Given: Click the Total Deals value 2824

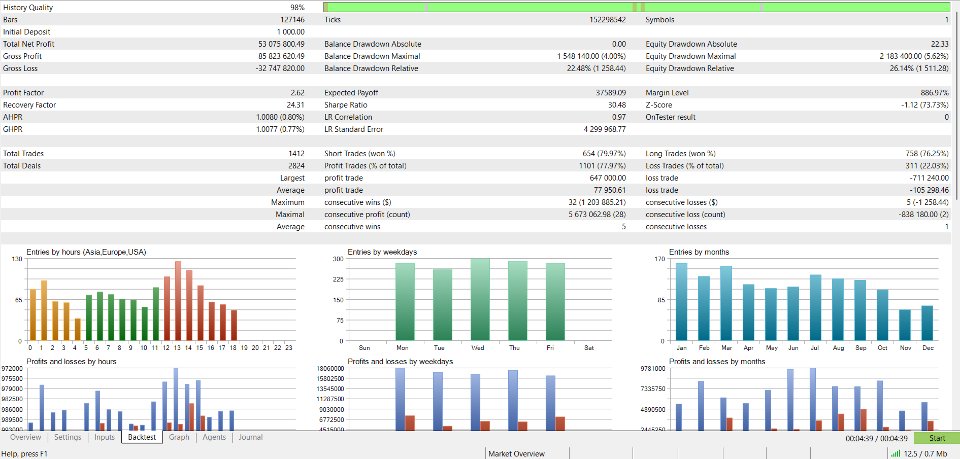Looking at the screenshot, I should pyautogui.click(x=297, y=166).
